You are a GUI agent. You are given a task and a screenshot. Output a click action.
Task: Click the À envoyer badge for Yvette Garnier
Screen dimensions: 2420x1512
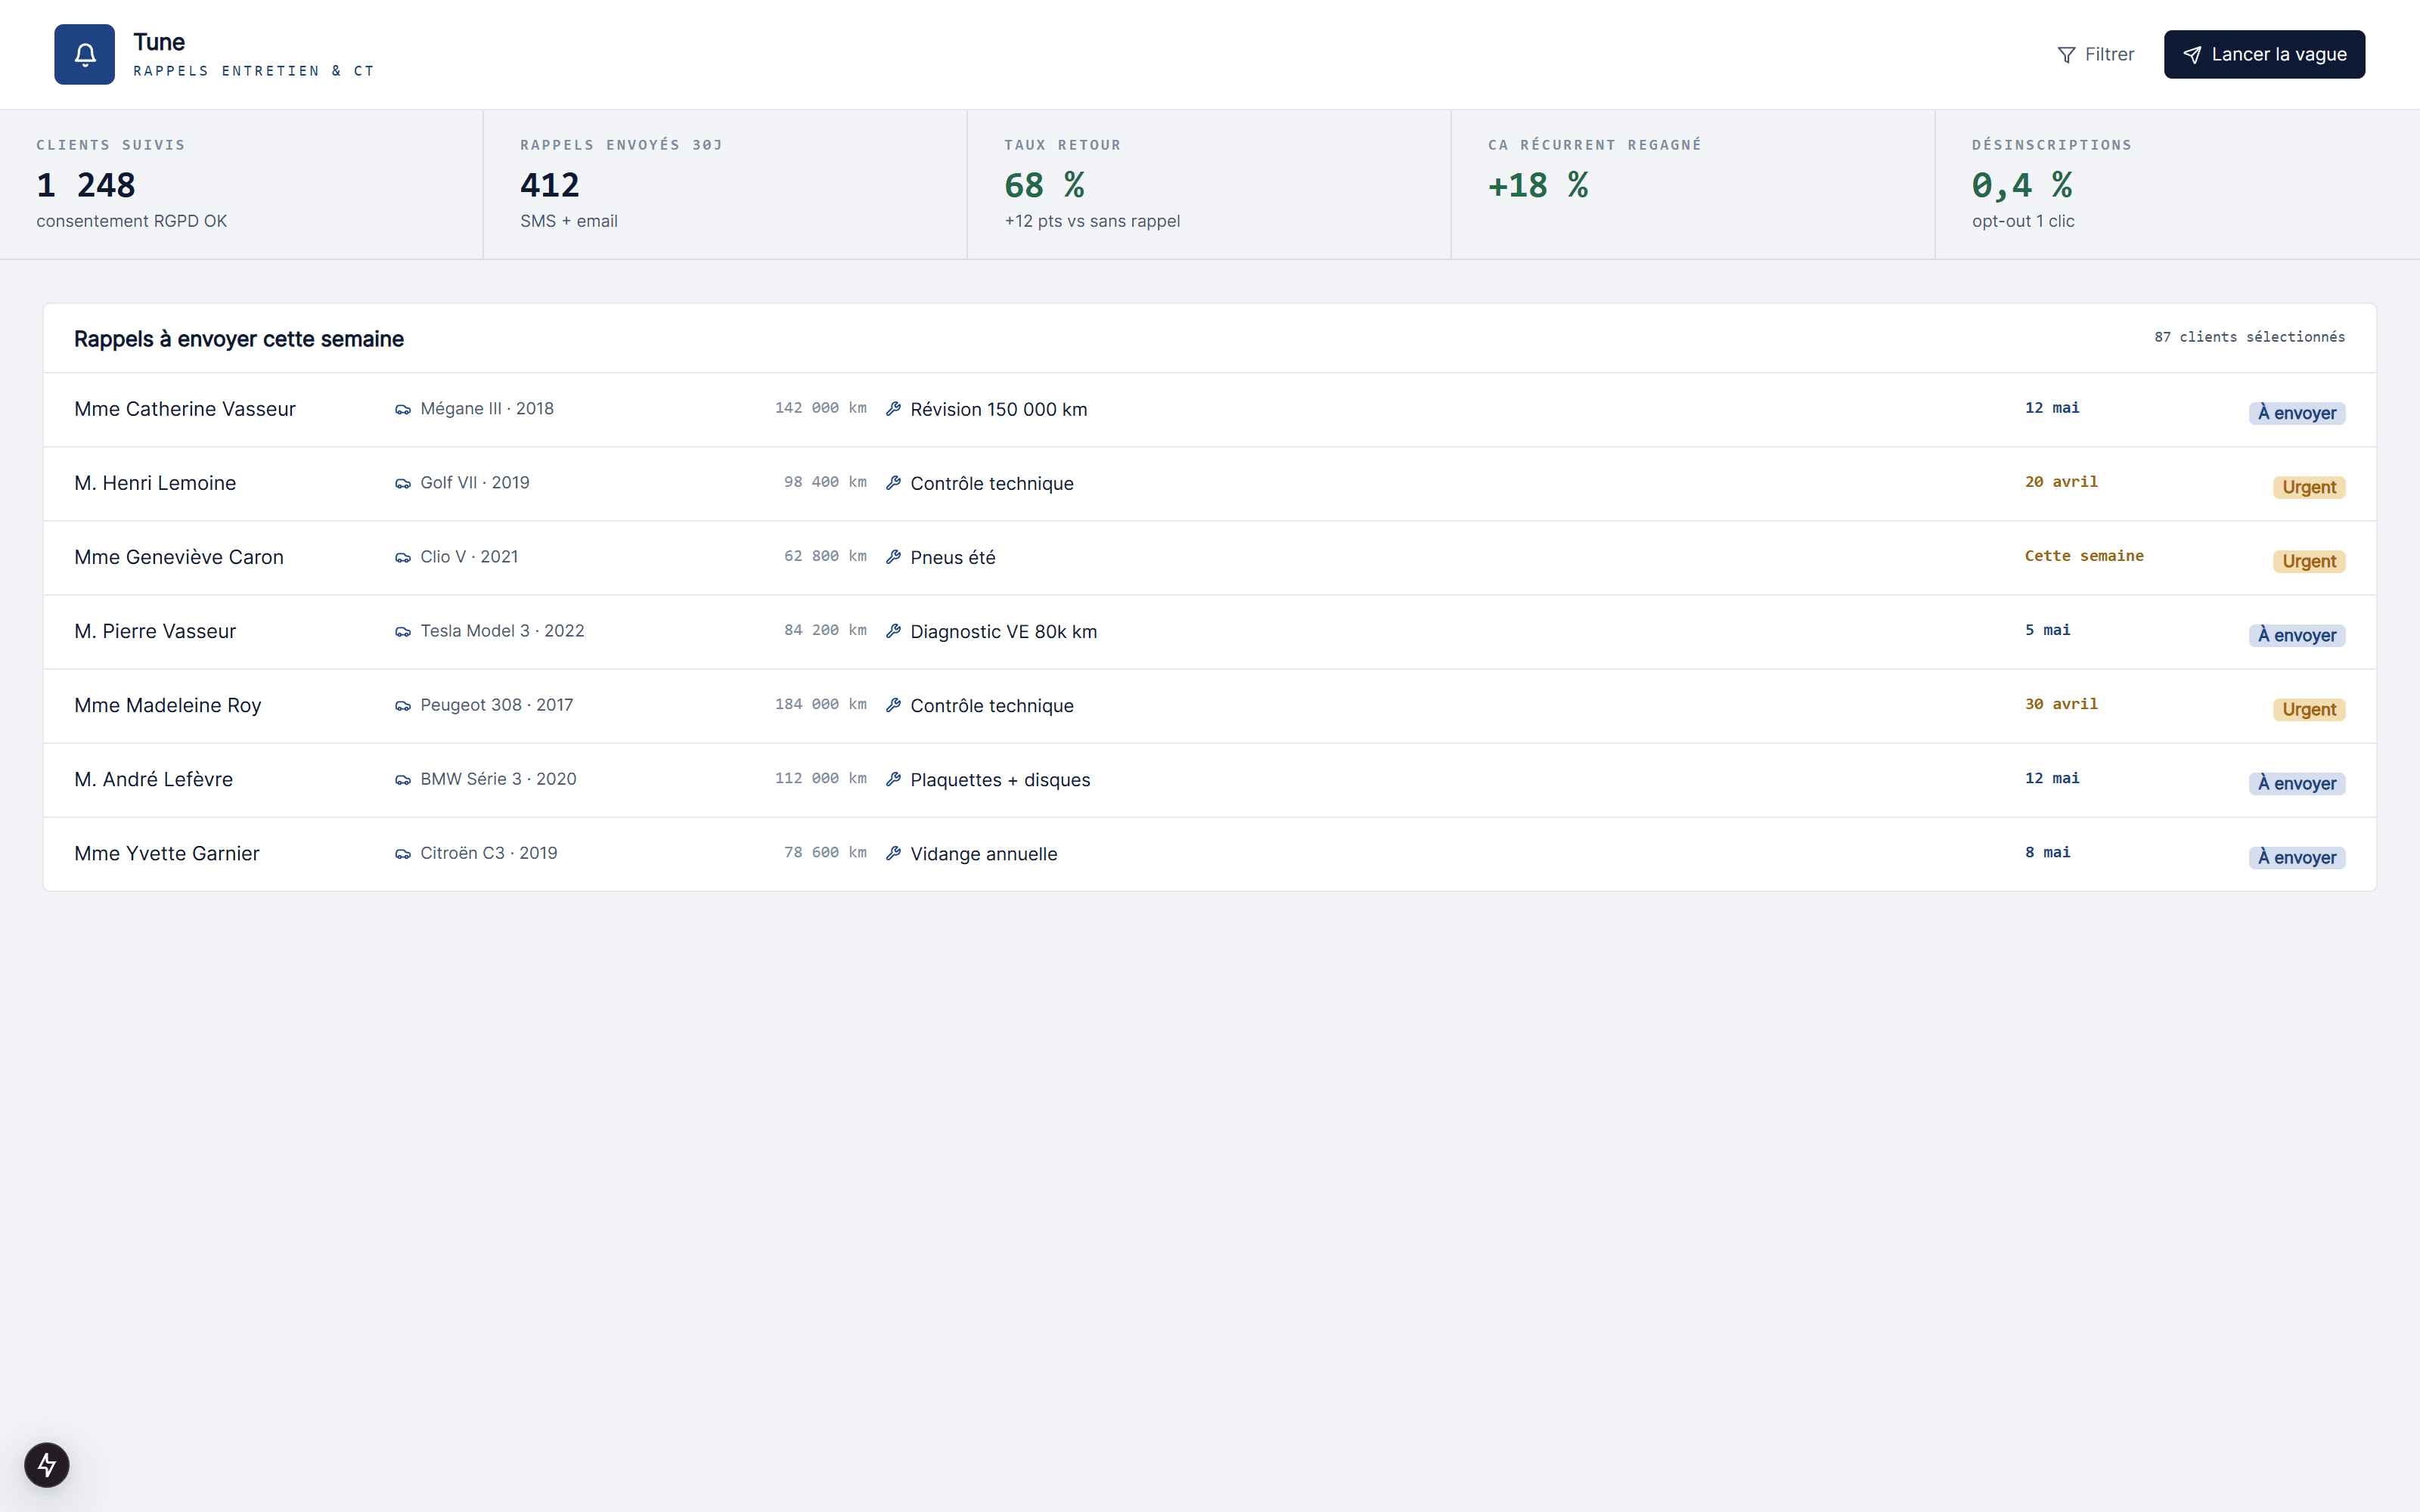pyautogui.click(x=2296, y=857)
